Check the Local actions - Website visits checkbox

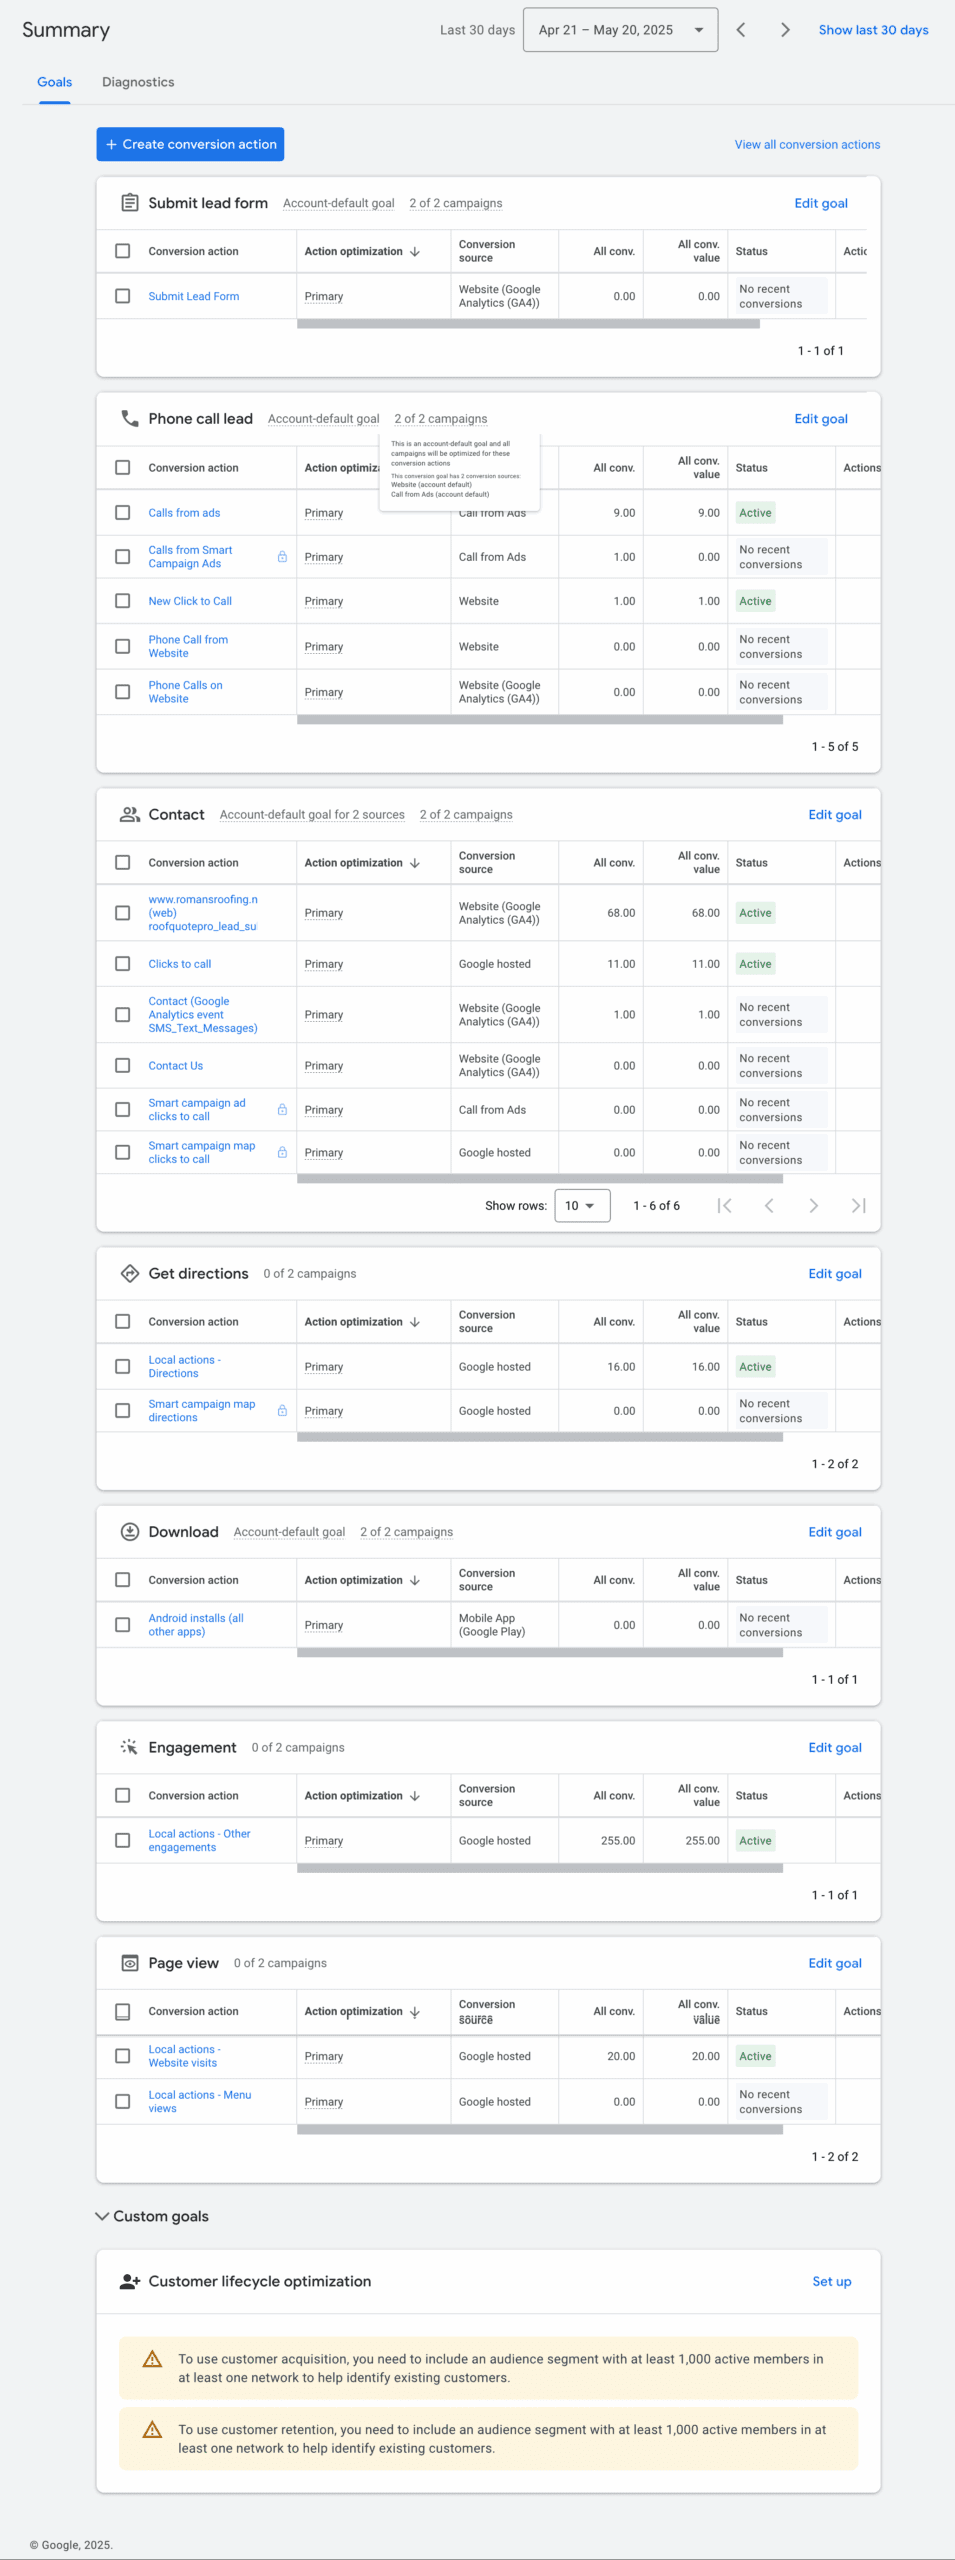123,2056
